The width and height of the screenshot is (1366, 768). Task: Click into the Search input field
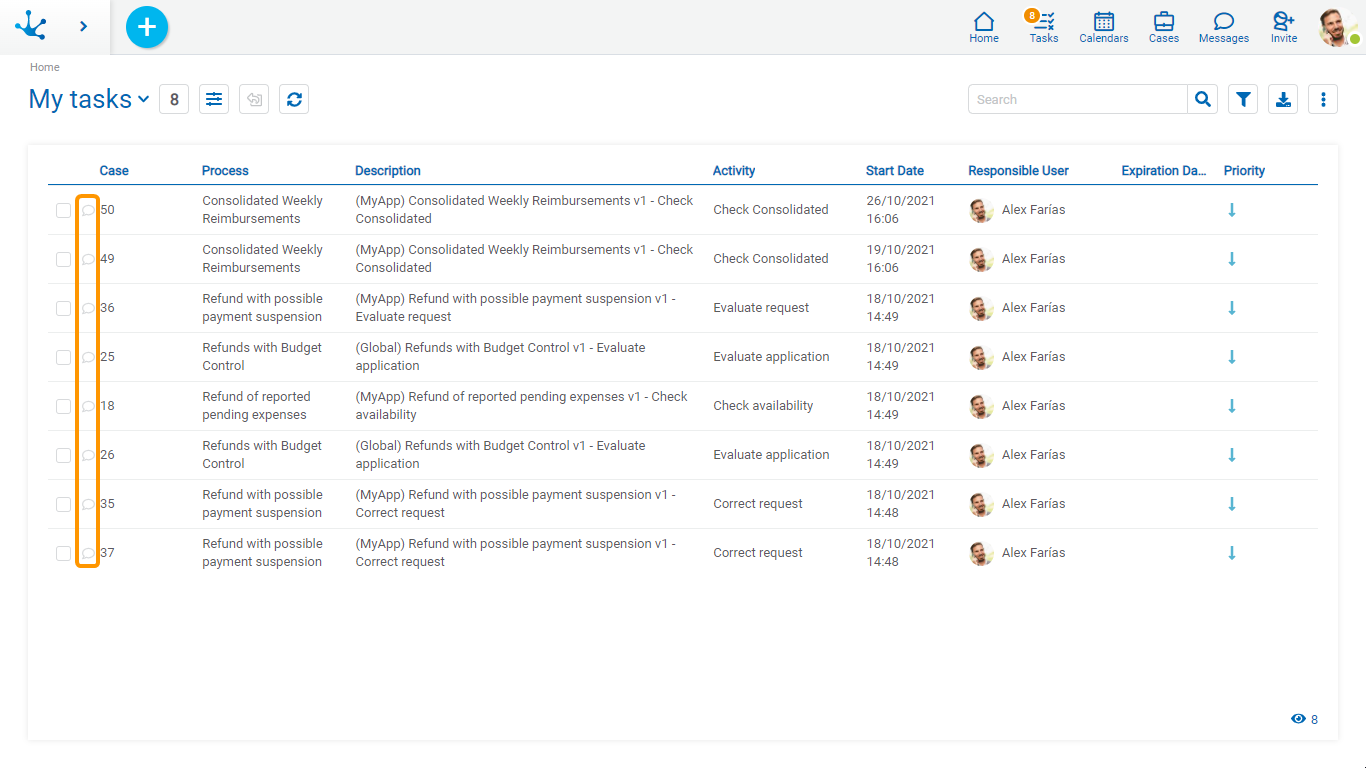1077,99
